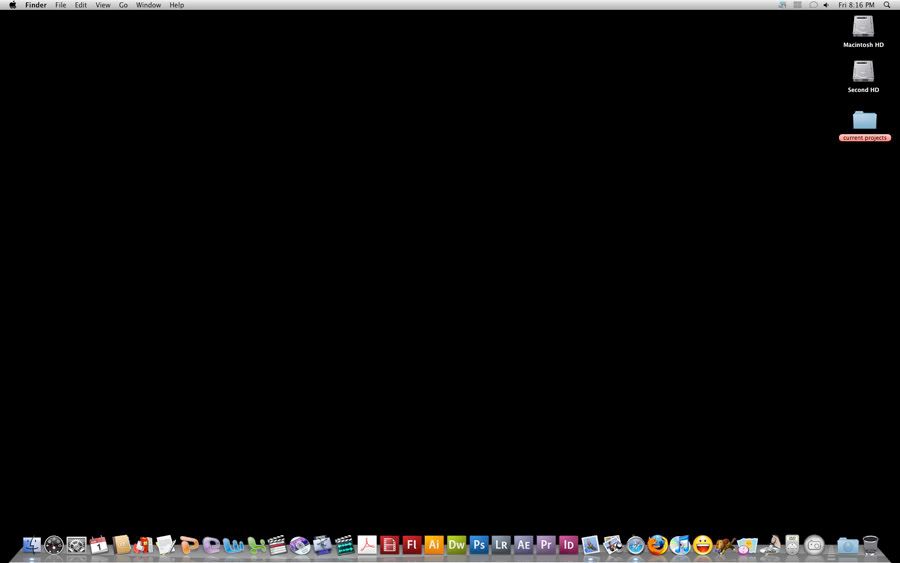Open the screenshot camera app in Dock

814,545
